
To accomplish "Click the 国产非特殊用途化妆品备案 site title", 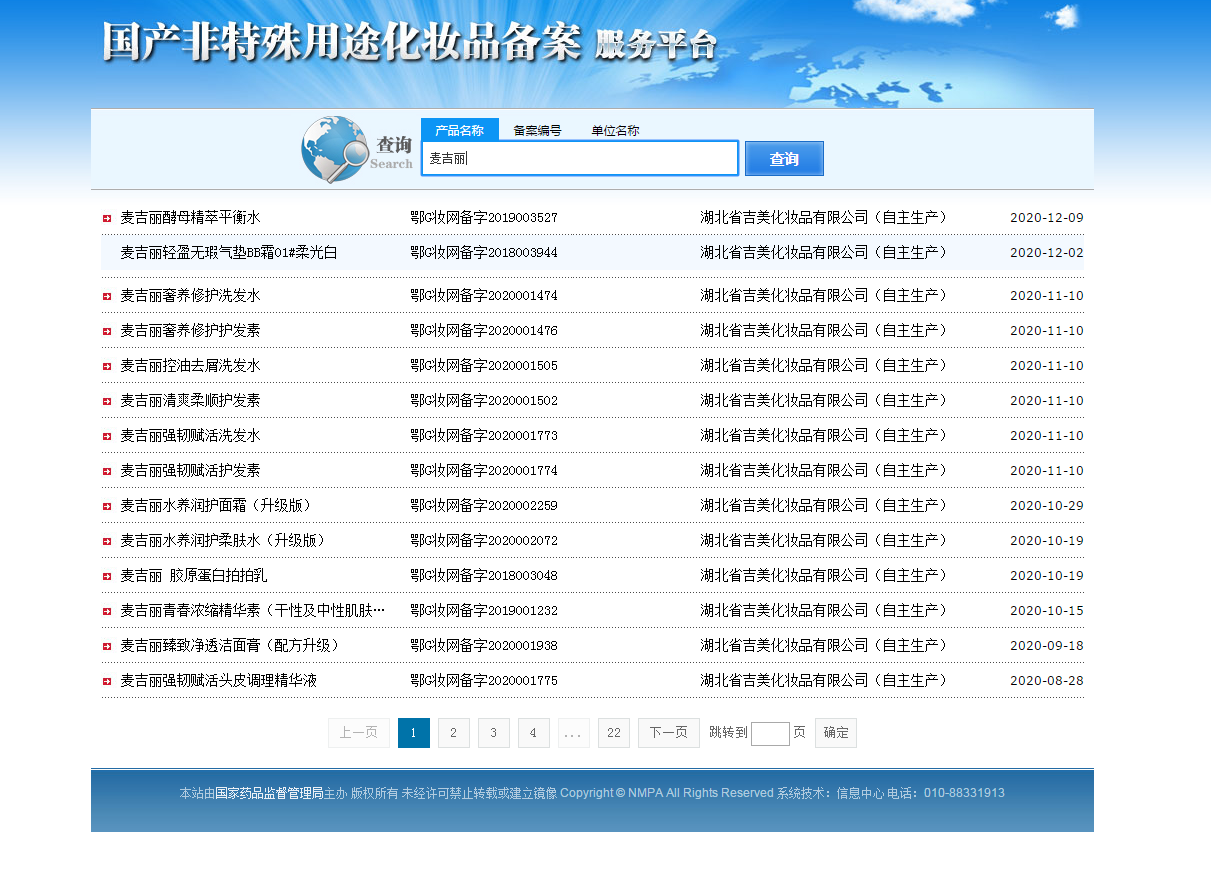I will 341,42.
